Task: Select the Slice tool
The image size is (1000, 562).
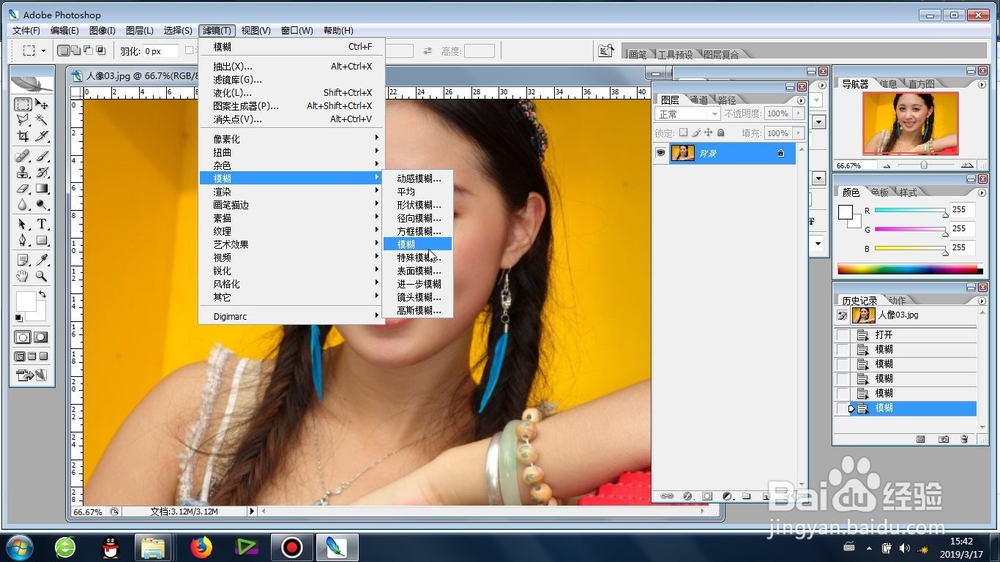Action: 42,136
